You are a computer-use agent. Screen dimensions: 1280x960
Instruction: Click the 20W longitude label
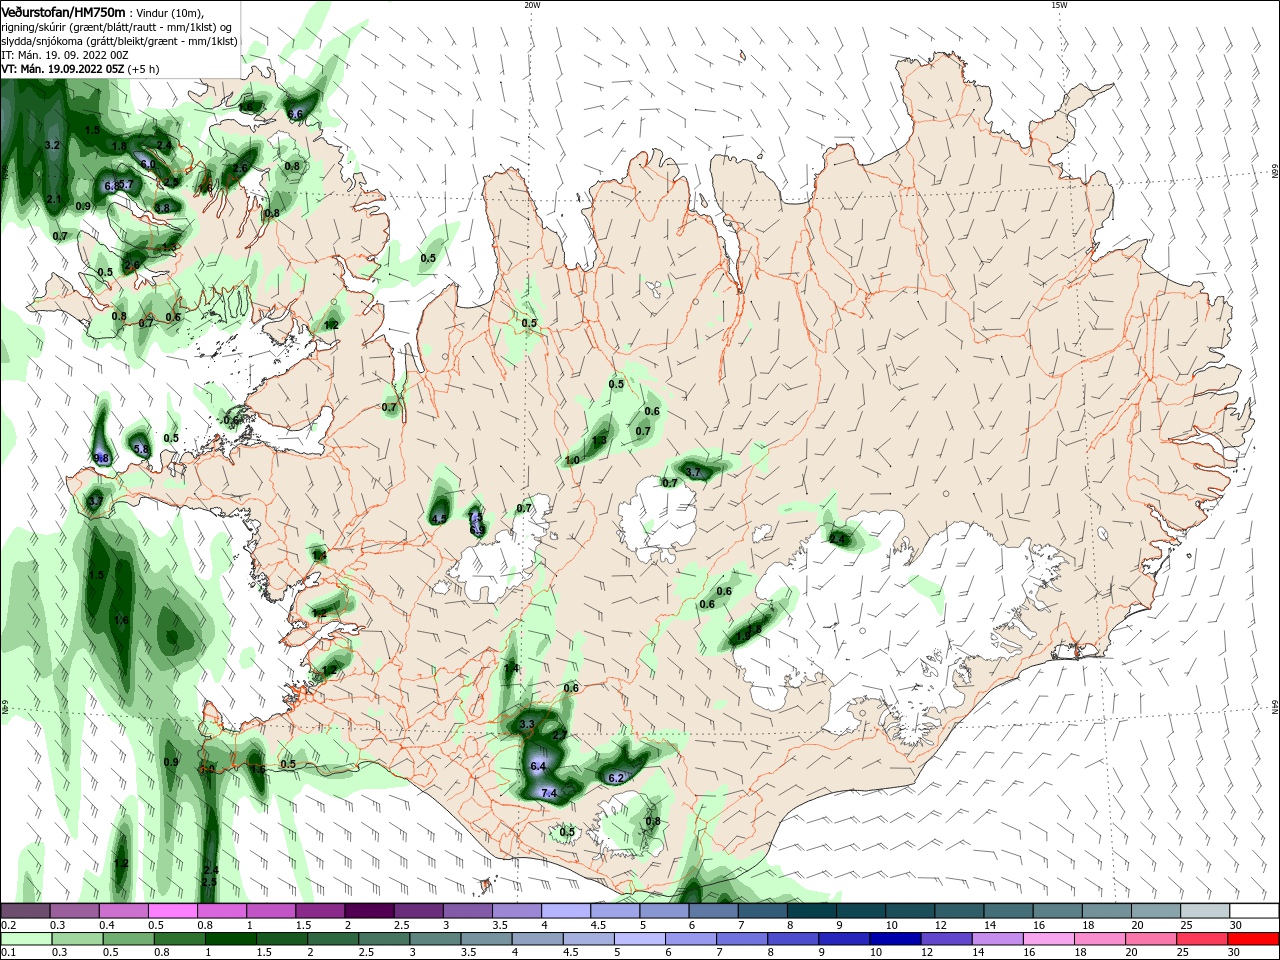coord(532,5)
